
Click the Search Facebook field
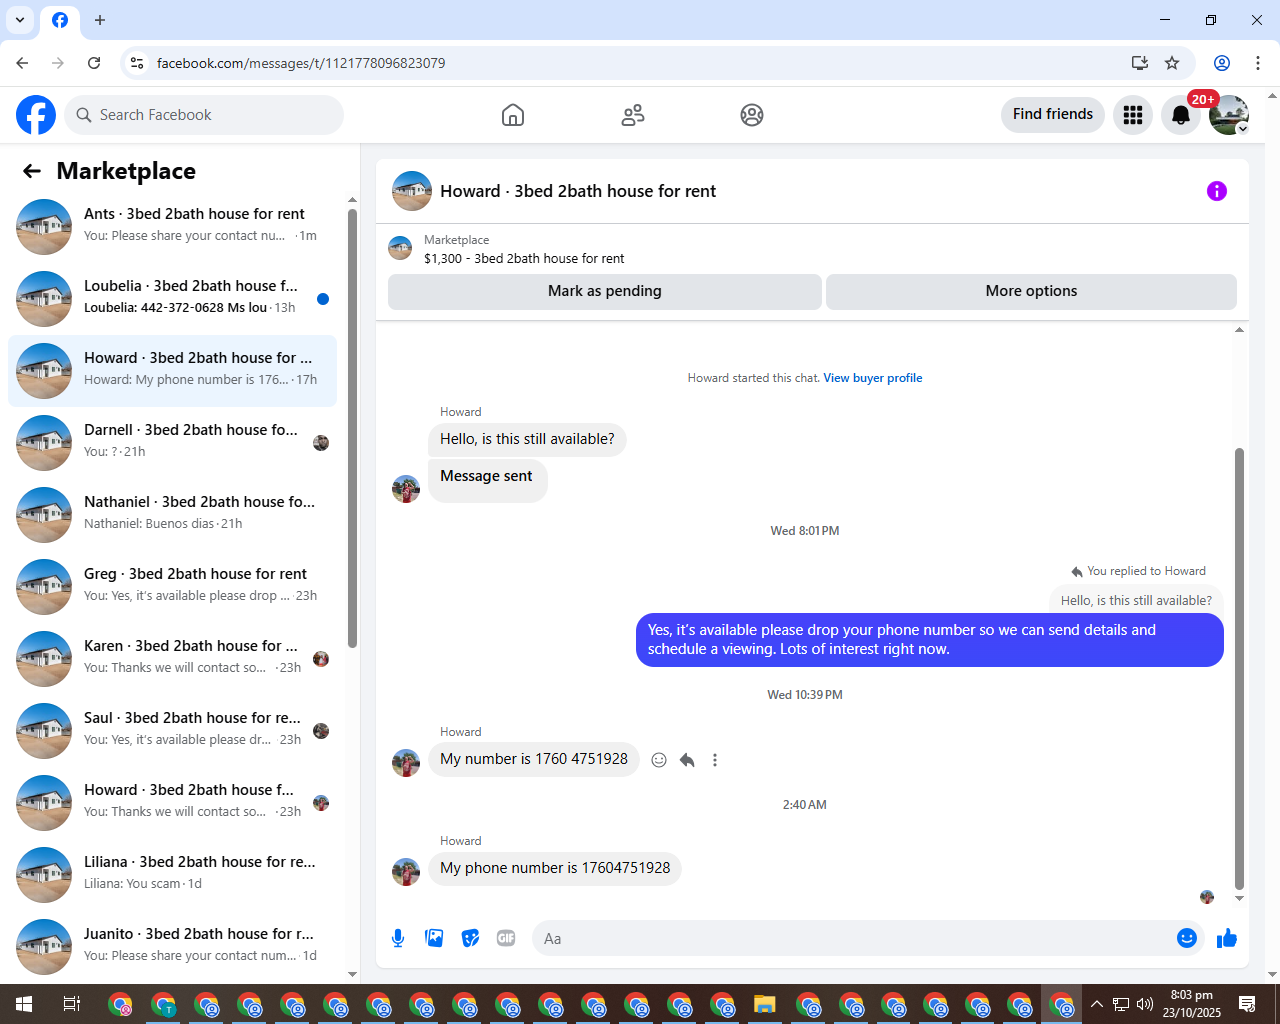point(204,115)
